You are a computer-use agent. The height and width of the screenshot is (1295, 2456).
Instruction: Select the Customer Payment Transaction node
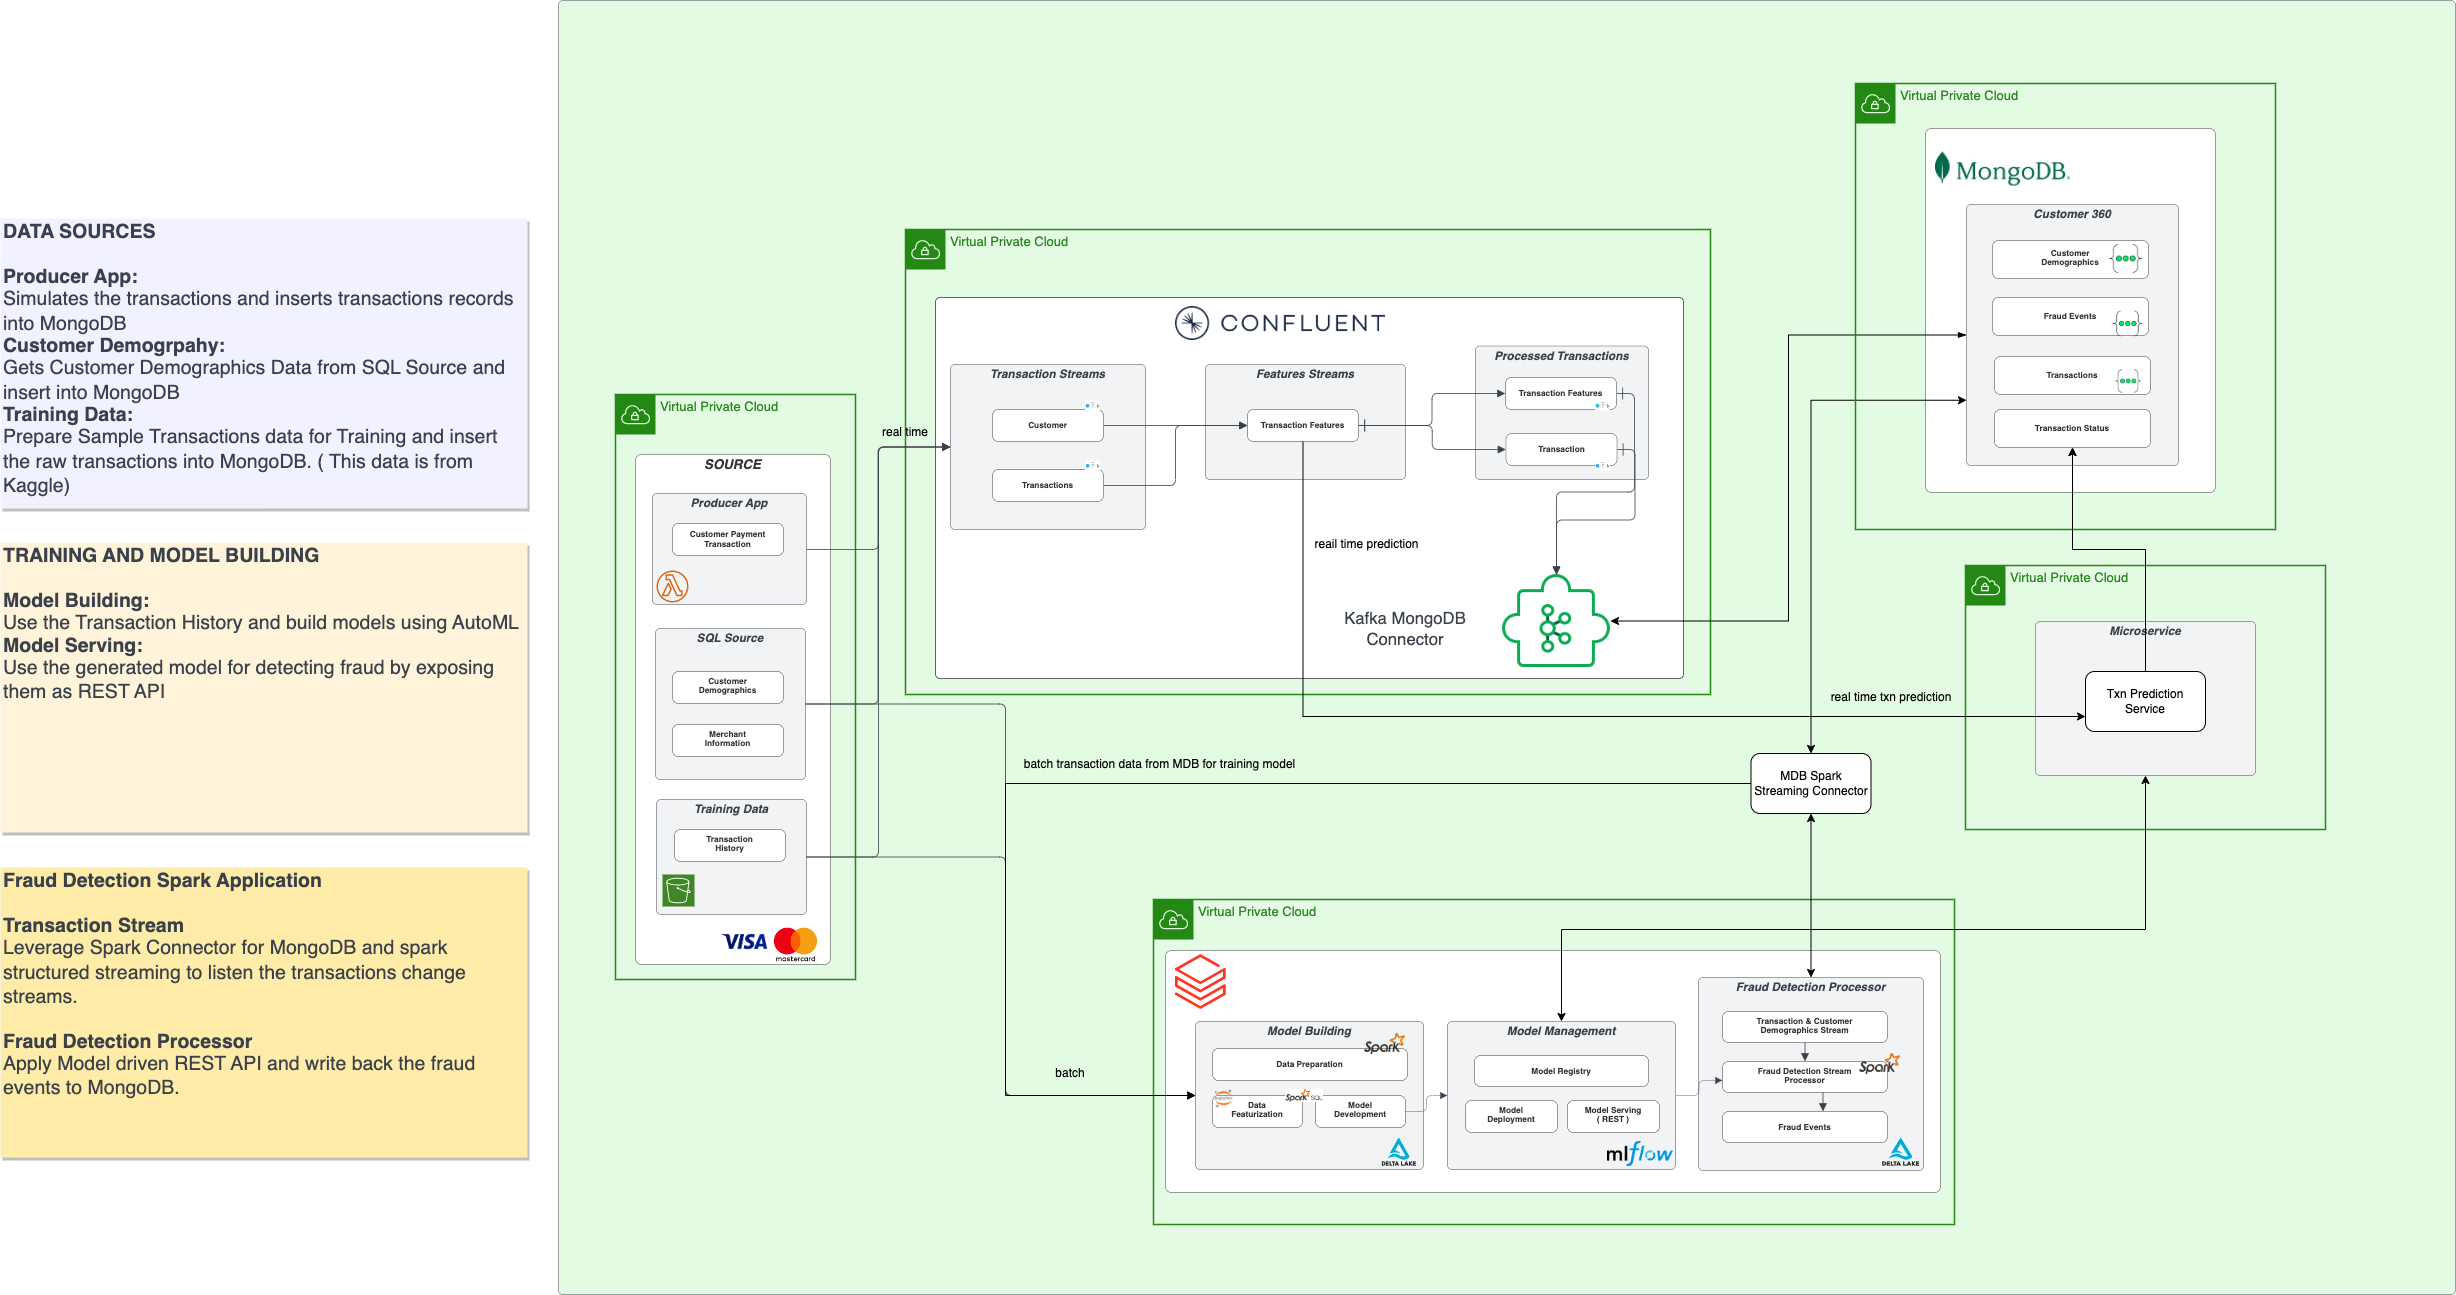click(x=727, y=539)
